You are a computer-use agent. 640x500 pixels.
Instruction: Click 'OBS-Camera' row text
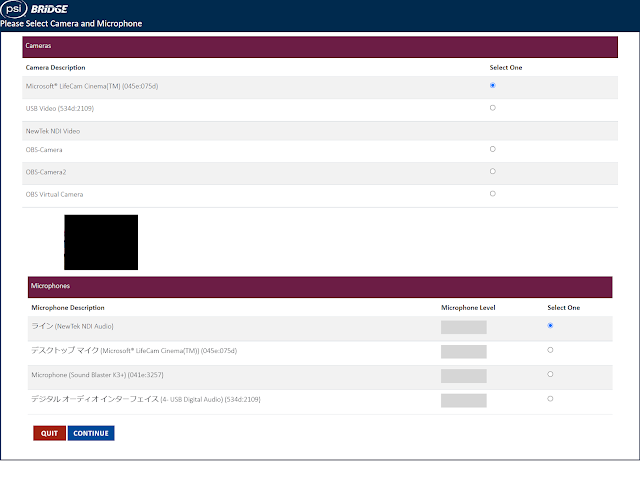(44, 150)
